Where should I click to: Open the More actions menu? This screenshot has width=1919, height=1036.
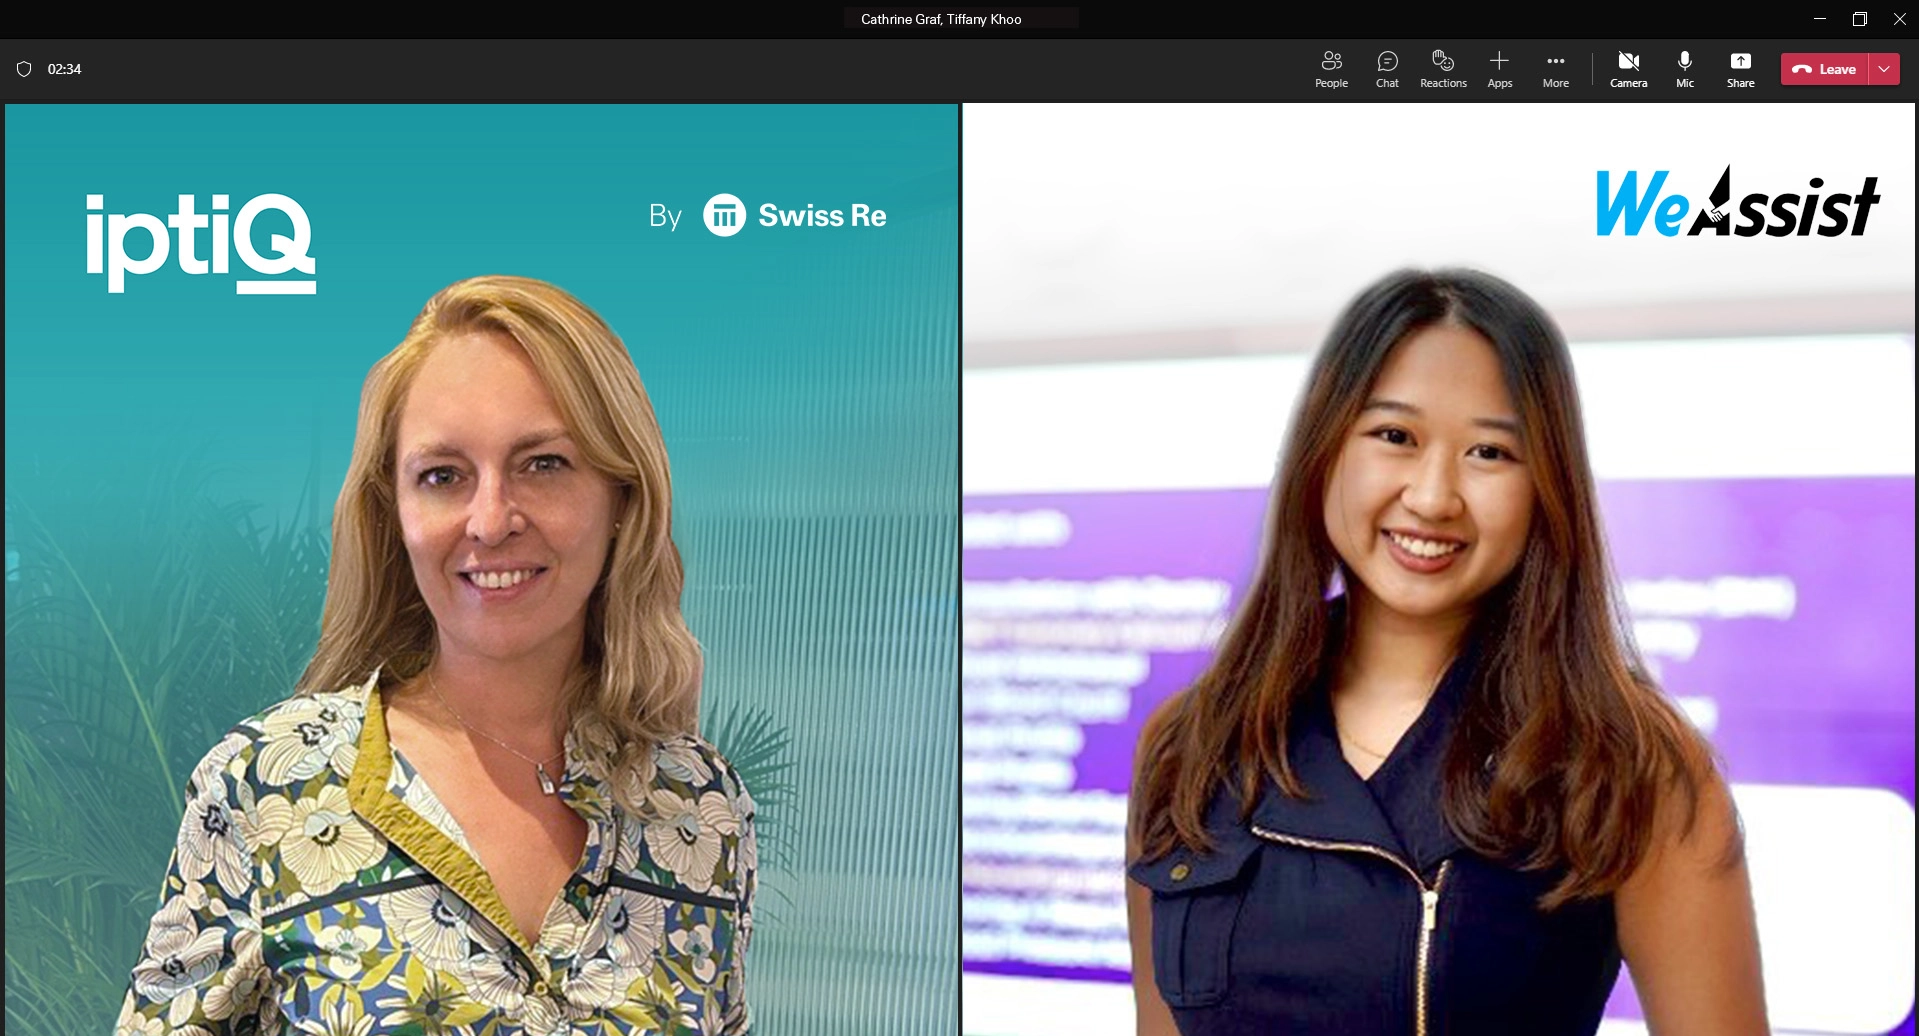(1555, 68)
